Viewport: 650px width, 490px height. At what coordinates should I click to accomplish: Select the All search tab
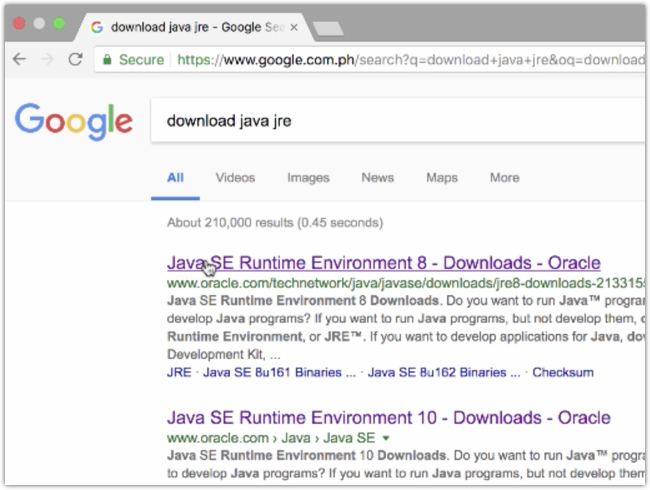[175, 178]
